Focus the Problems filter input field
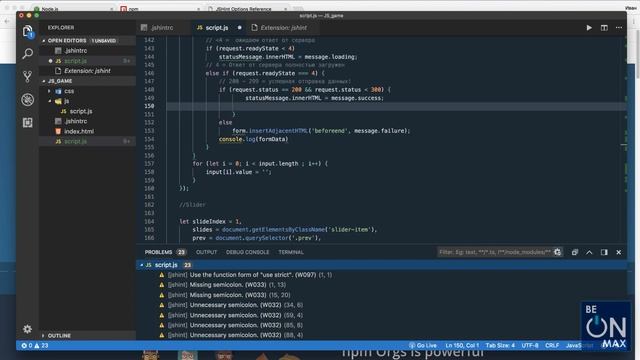 pyautogui.click(x=495, y=252)
